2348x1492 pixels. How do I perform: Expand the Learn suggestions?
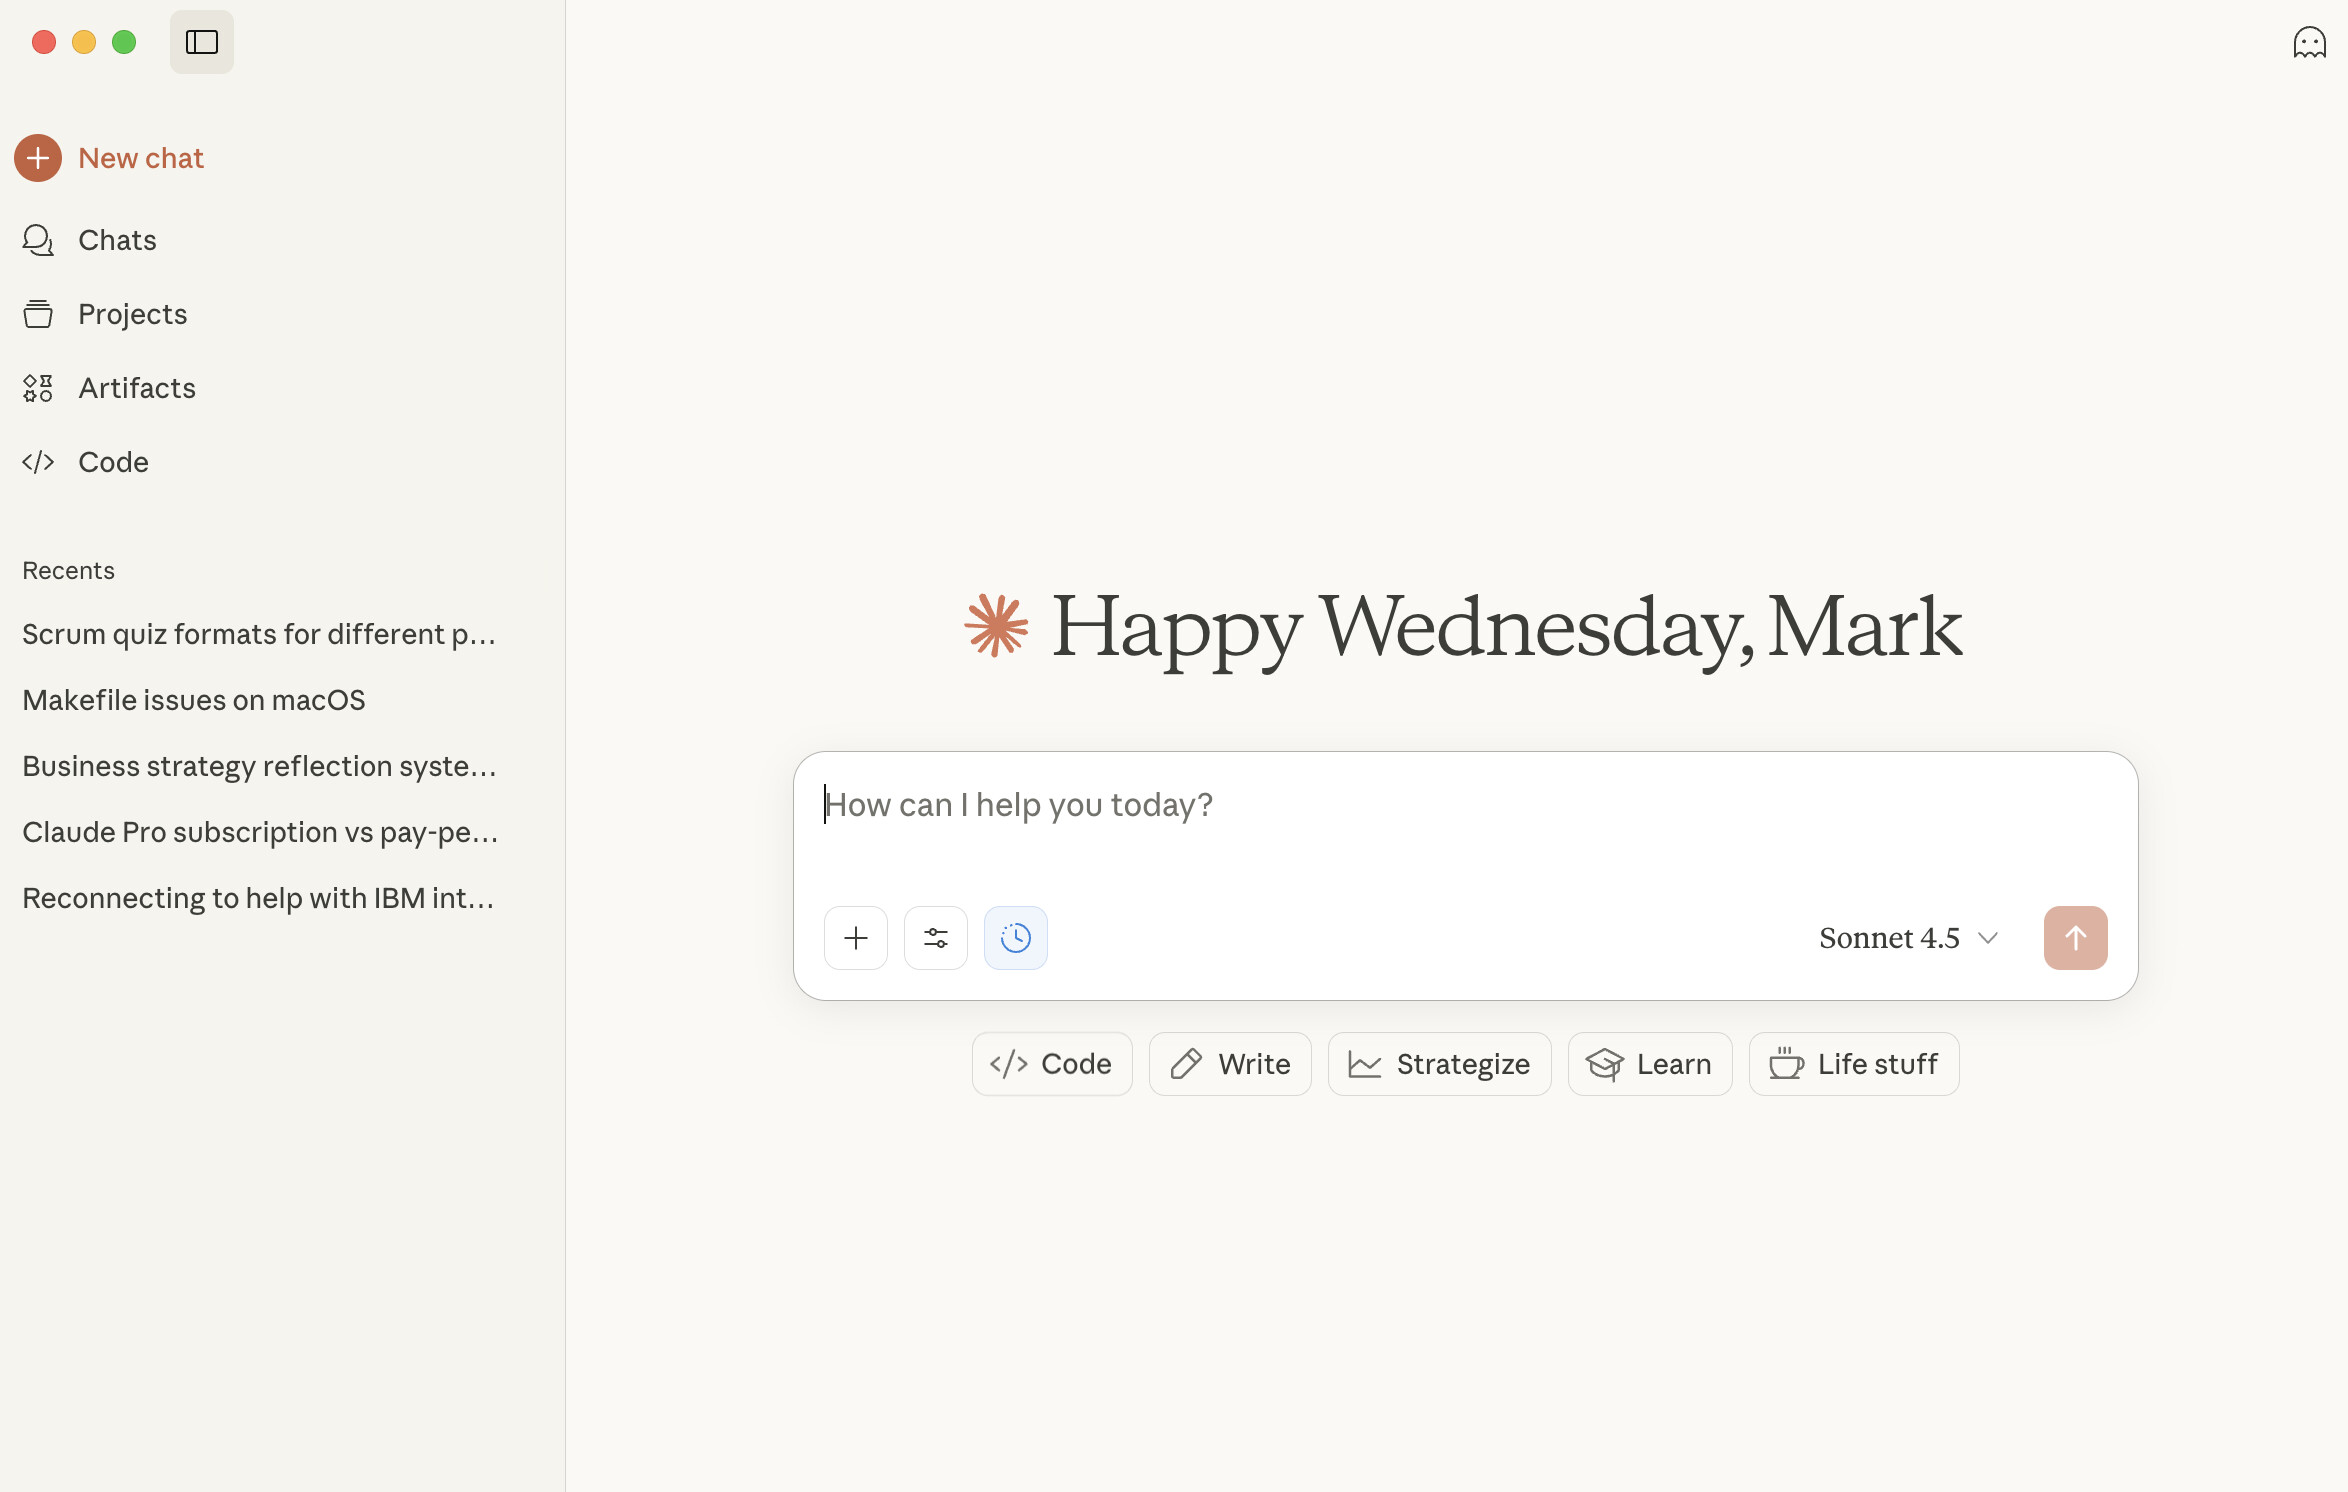1649,1064
